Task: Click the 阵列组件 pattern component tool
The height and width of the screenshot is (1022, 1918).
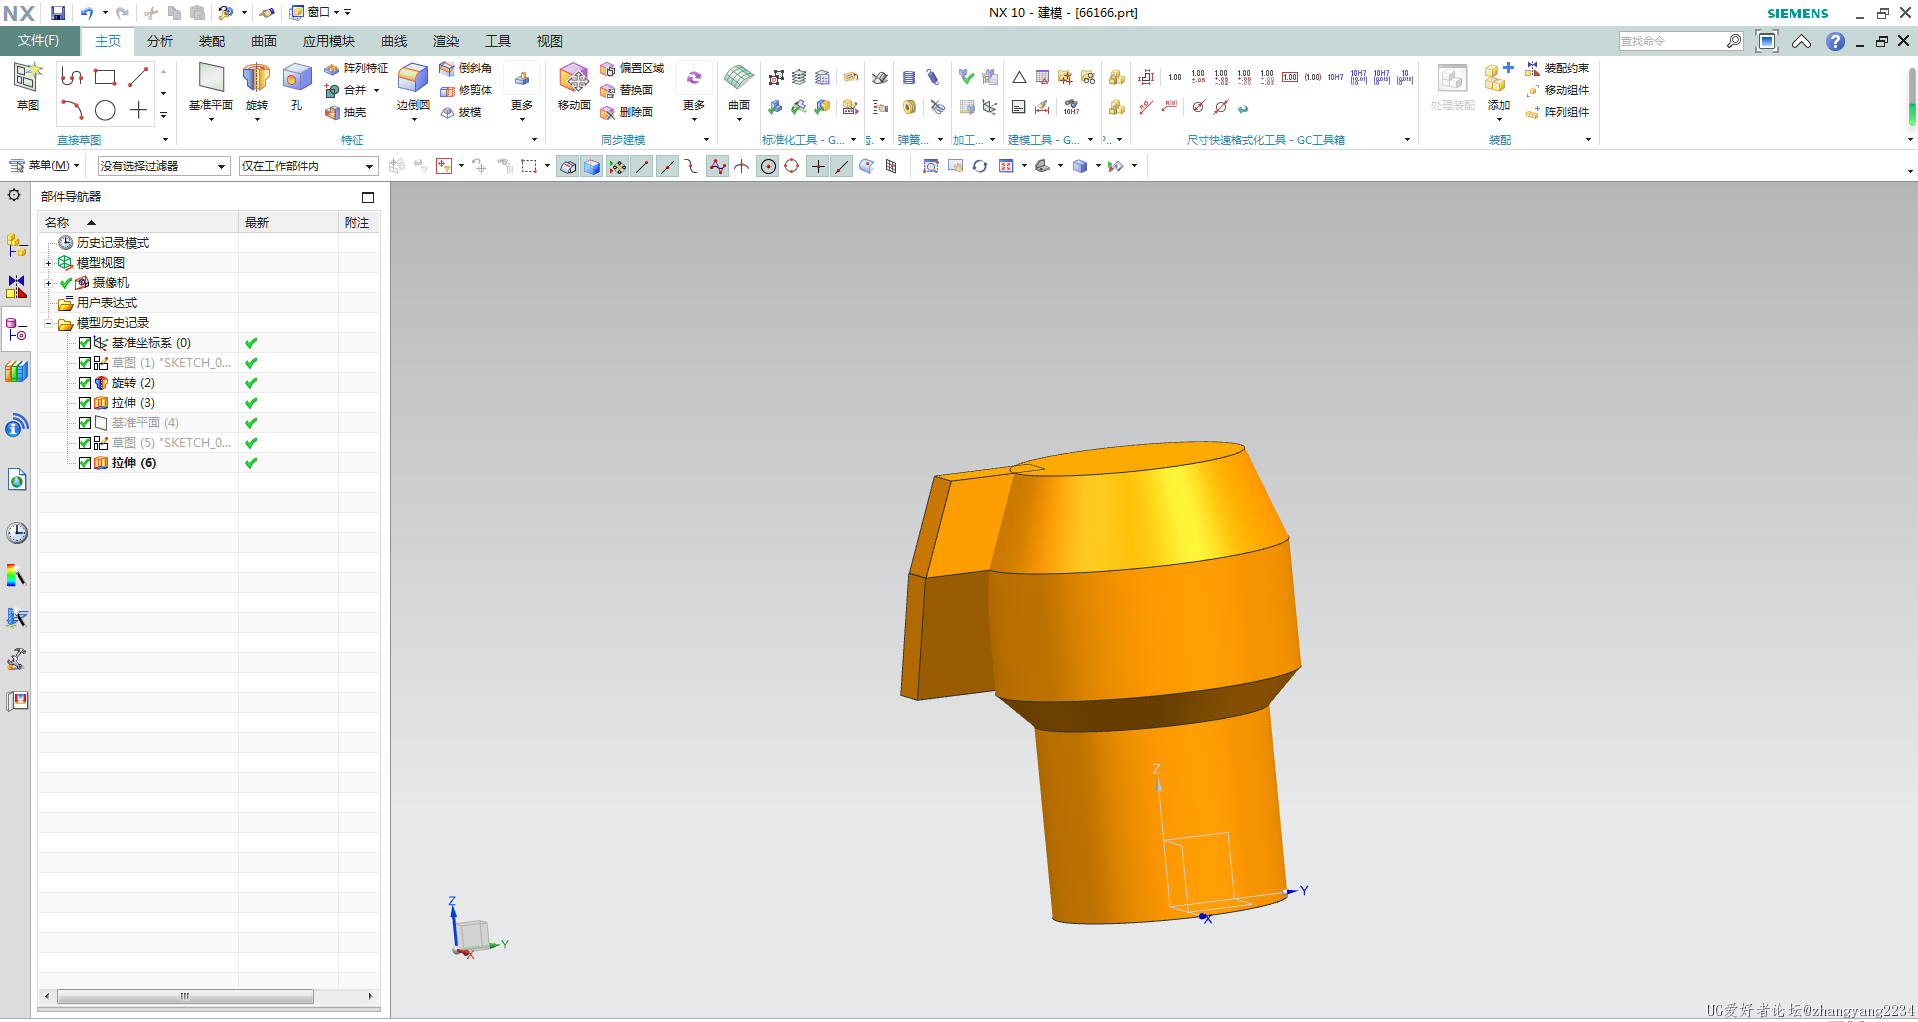Action: click(1557, 112)
